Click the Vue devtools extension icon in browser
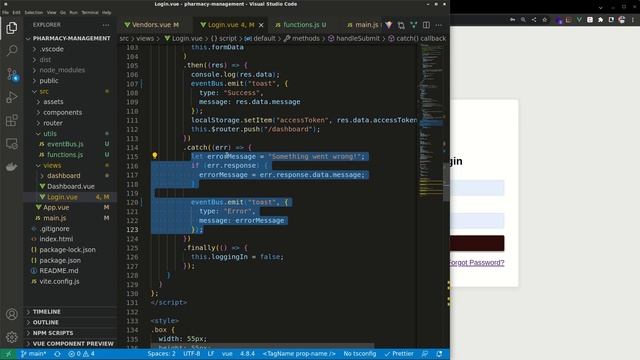640x360 pixels. point(579,20)
